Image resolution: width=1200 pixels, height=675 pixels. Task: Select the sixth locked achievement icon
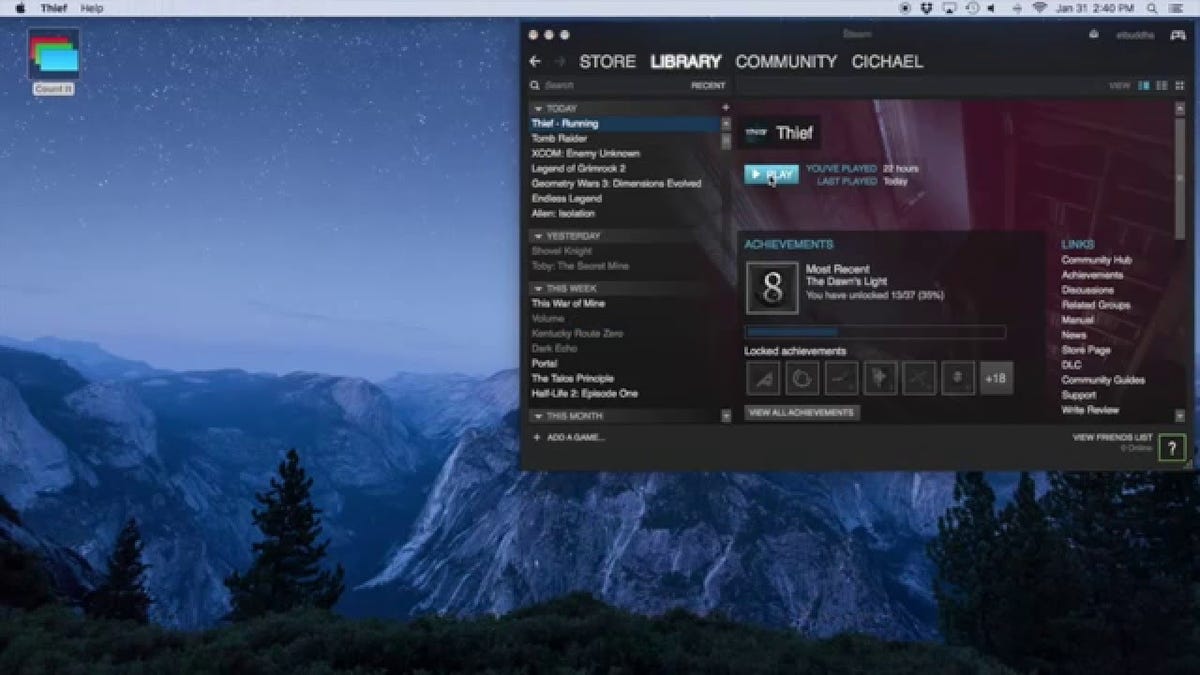coord(958,377)
